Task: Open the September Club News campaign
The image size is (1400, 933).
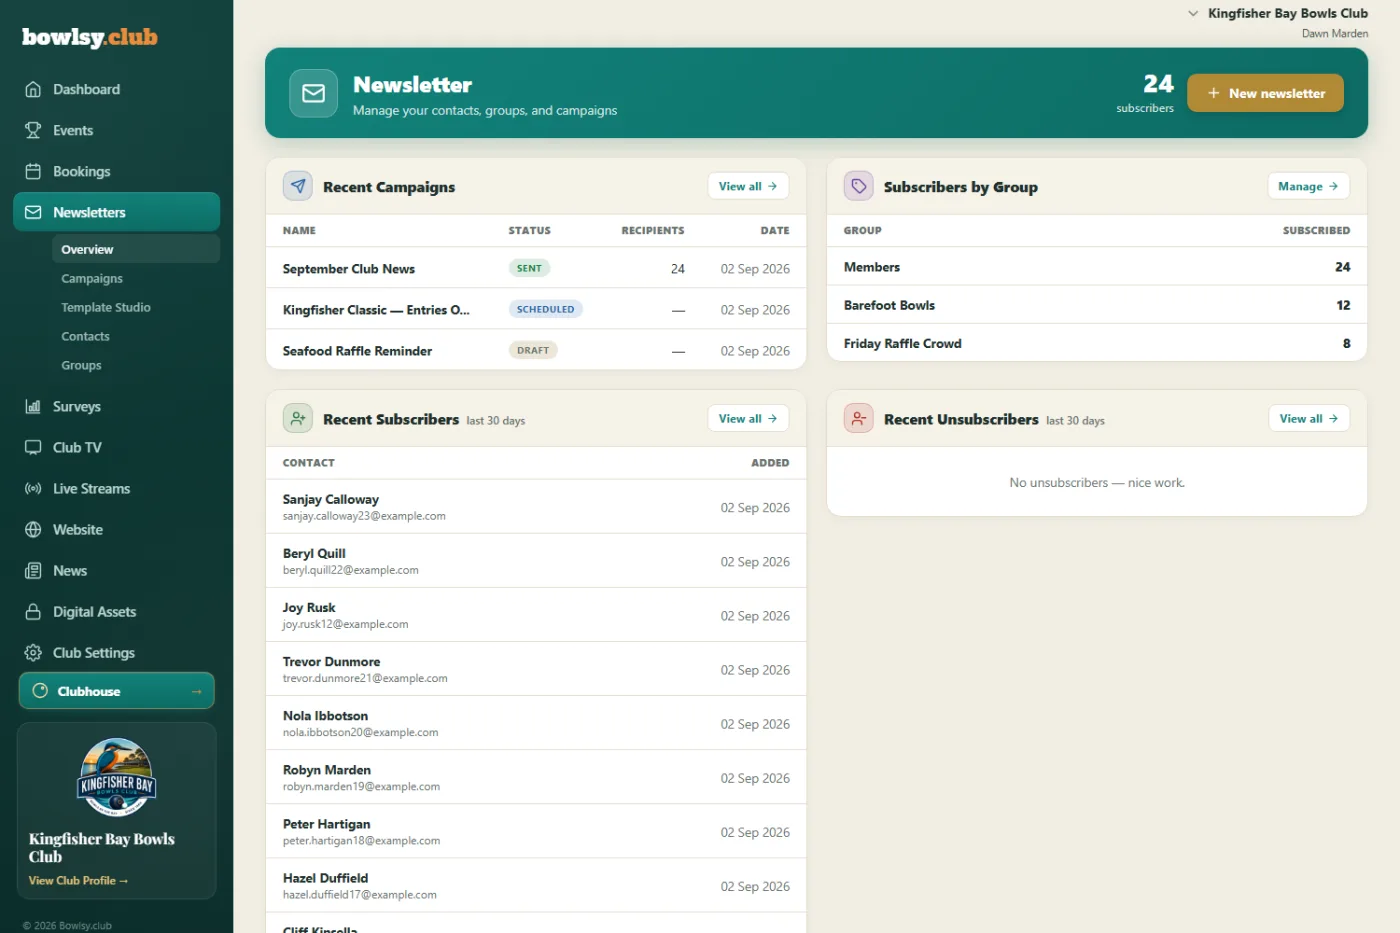Action: 536,268
